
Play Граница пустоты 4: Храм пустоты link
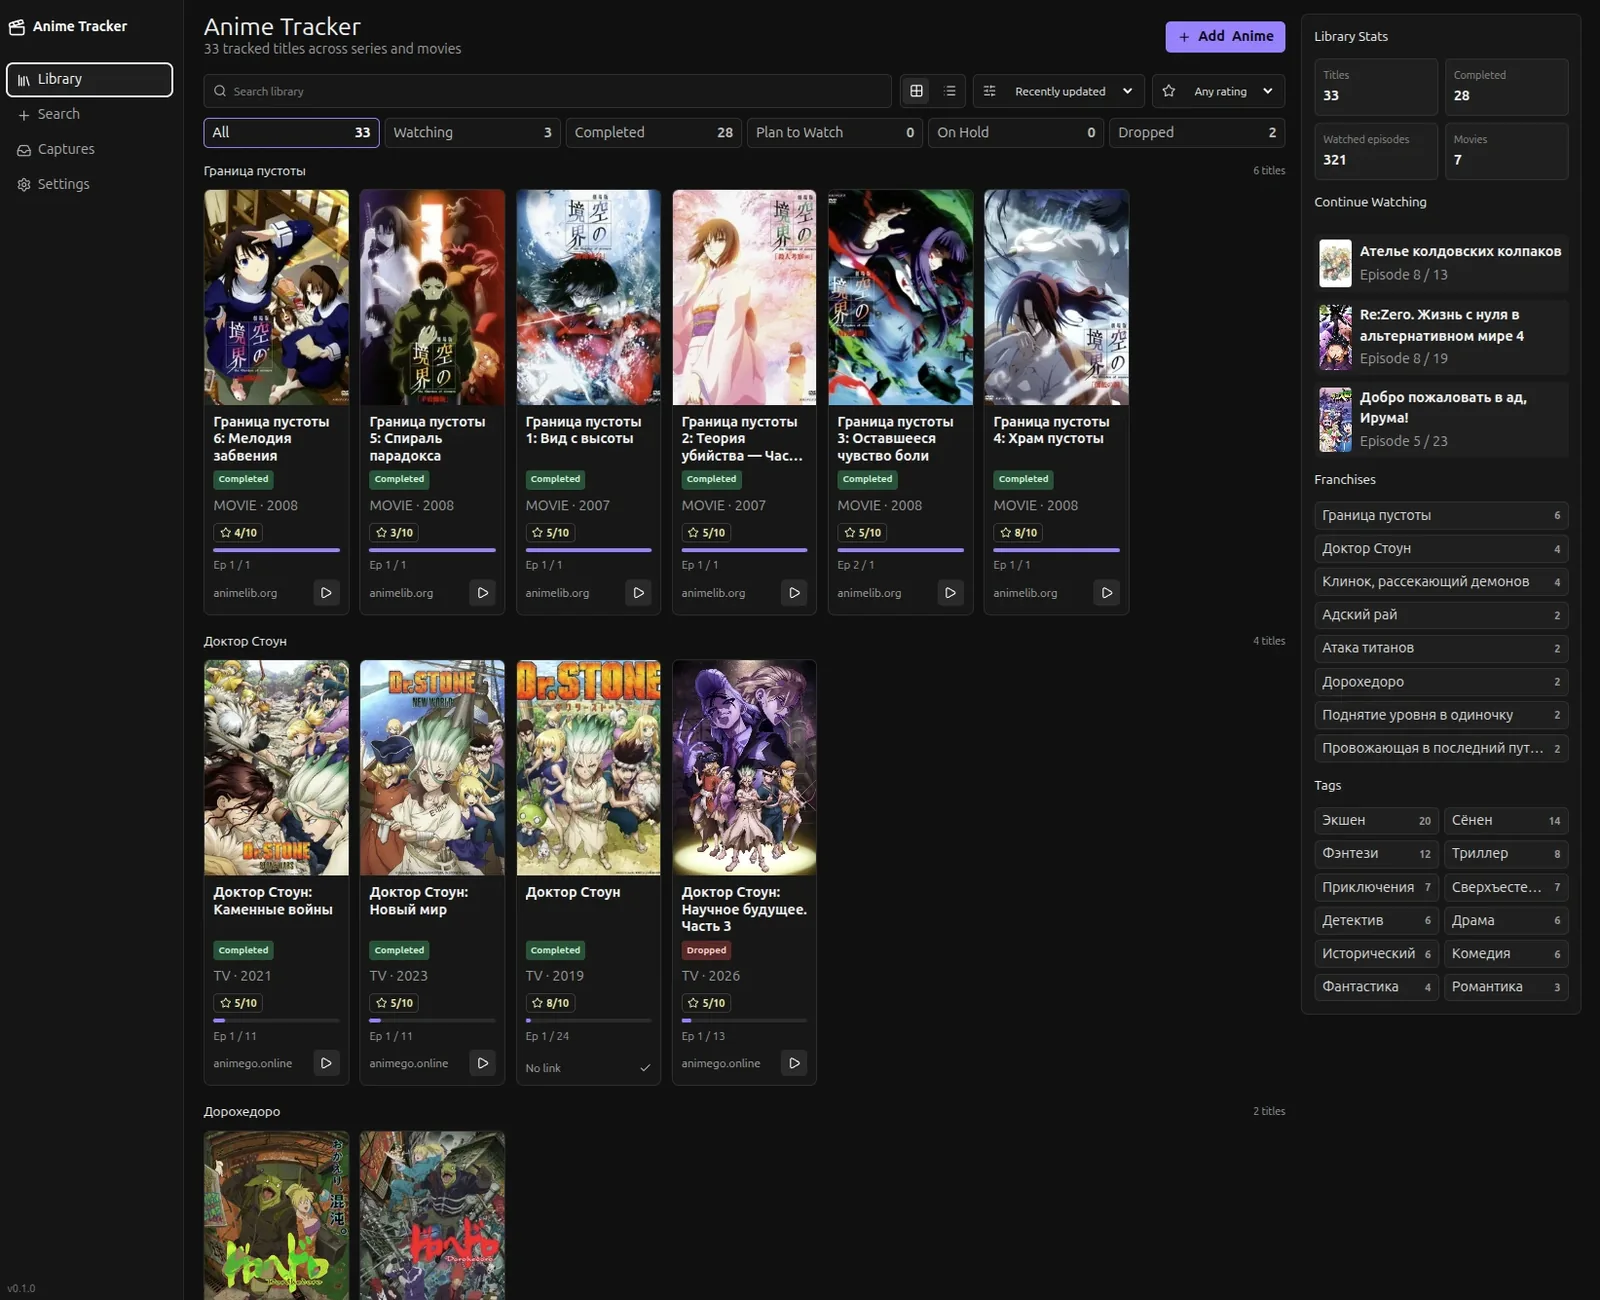coord(1106,593)
